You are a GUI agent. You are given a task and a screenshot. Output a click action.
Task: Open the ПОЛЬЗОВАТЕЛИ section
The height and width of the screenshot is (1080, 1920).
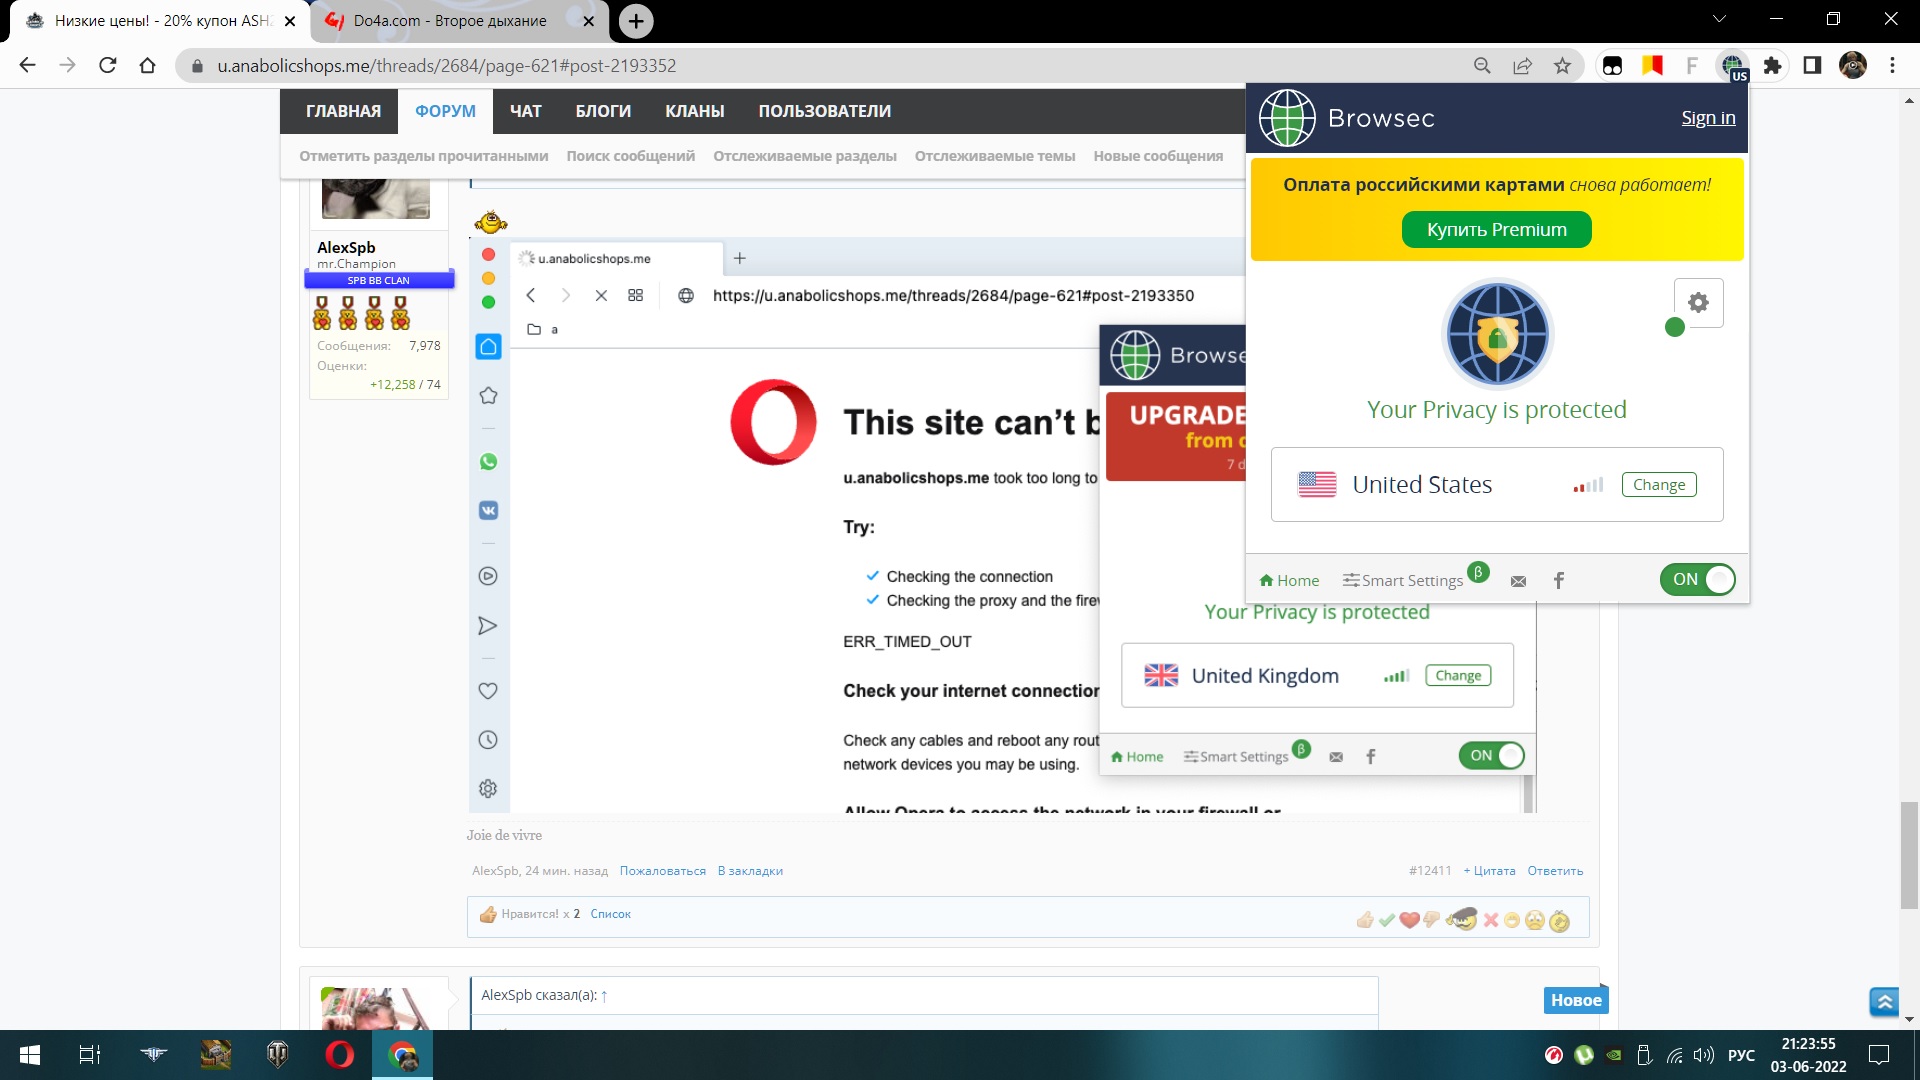824,111
